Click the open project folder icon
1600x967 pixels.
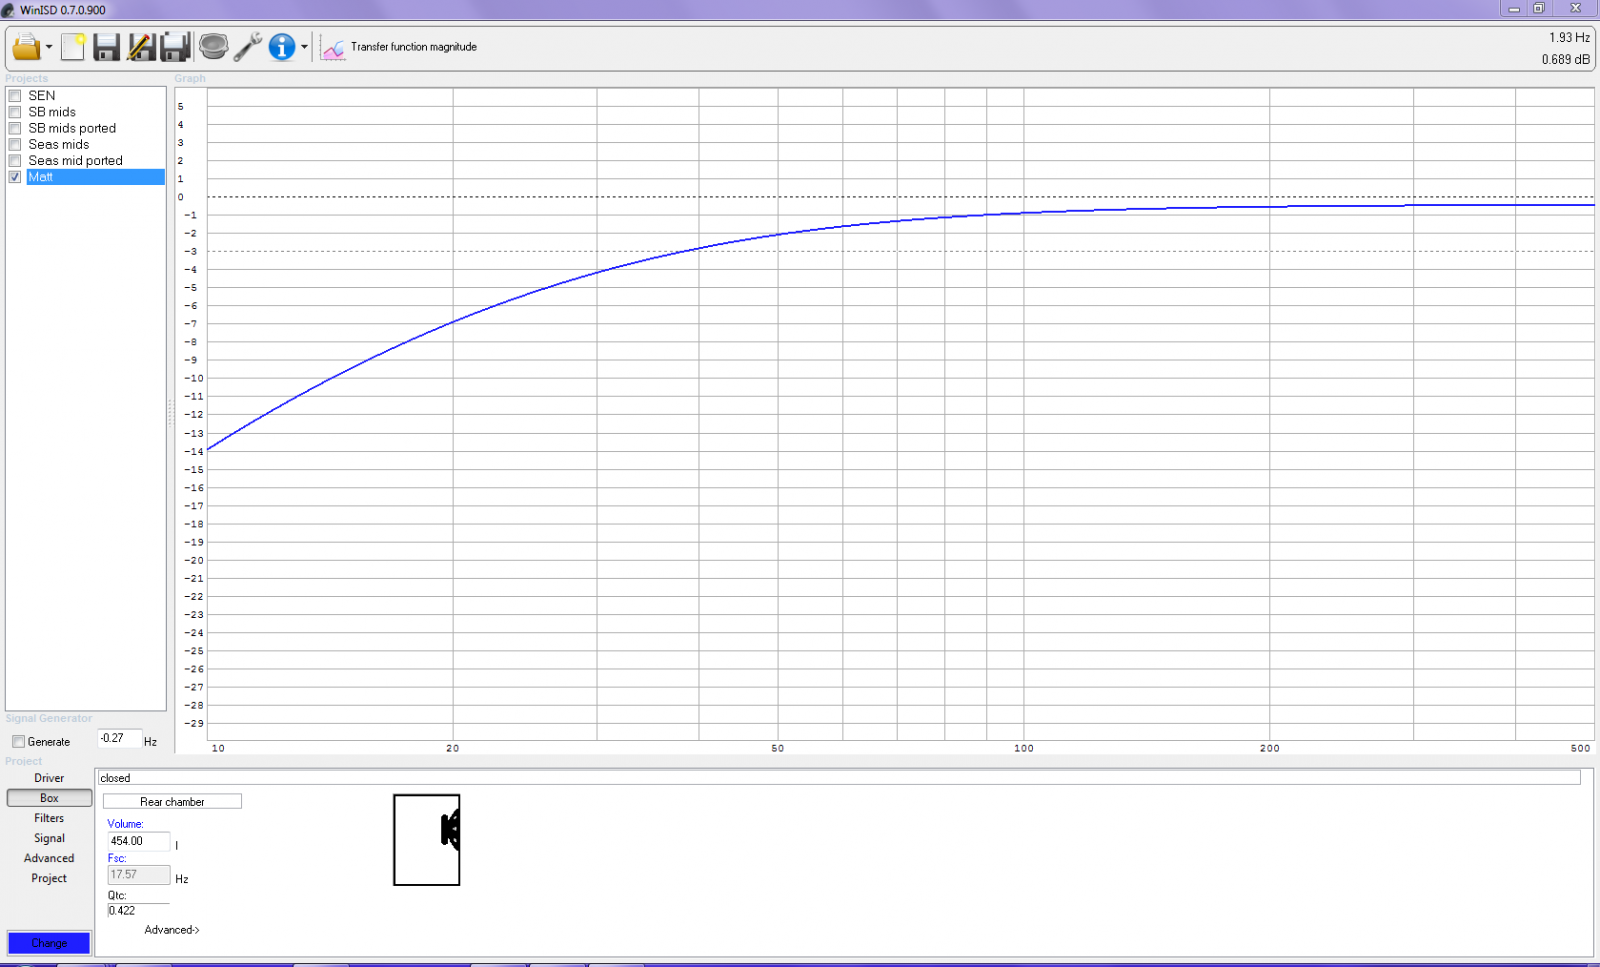25,47
